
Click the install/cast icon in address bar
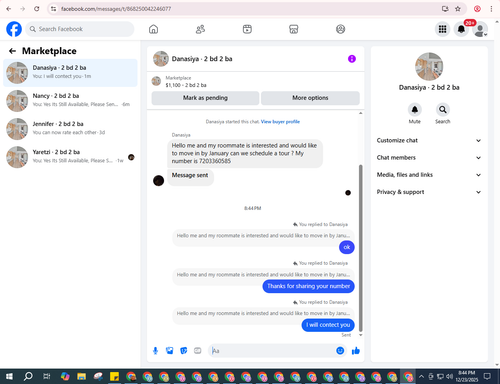[x=445, y=9]
